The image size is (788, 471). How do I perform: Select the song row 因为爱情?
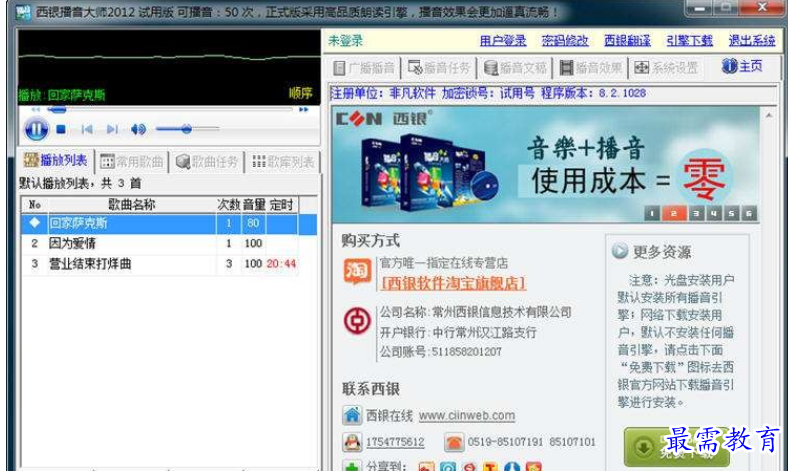click(x=160, y=244)
